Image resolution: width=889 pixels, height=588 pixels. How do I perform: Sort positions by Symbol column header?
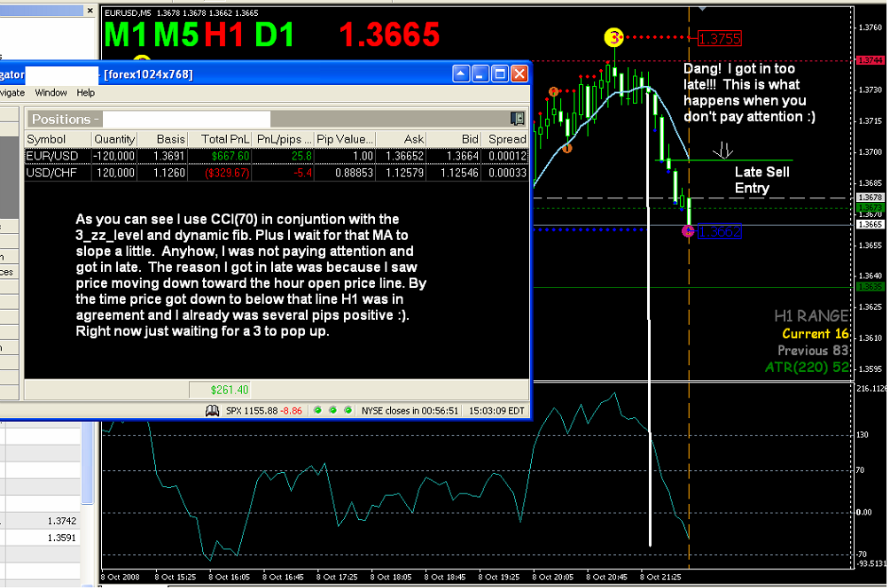pos(57,139)
